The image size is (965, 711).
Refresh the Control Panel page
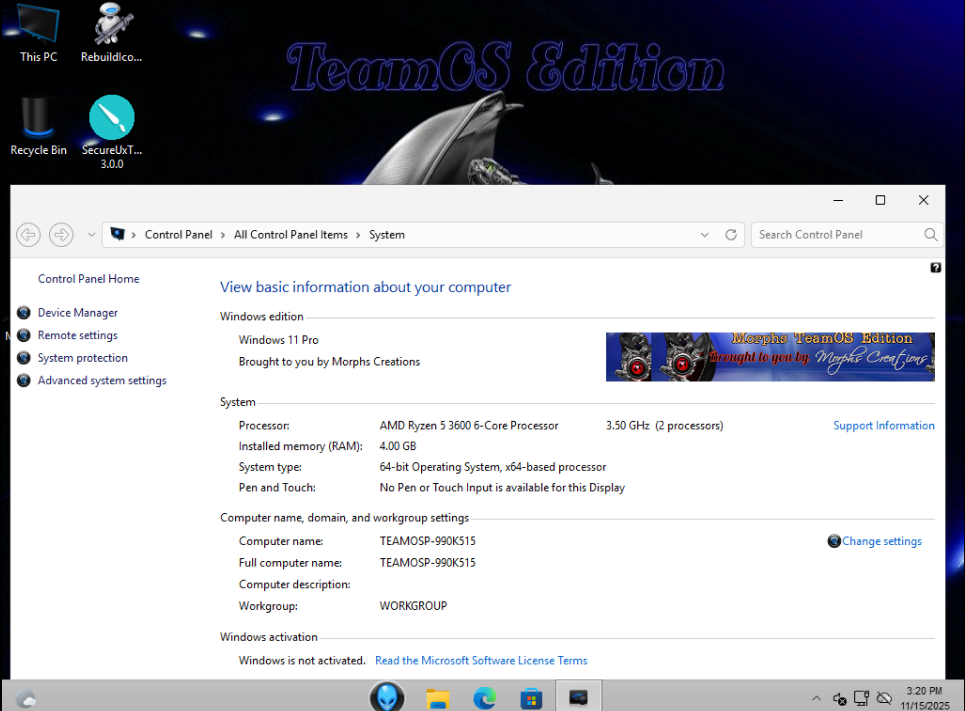(x=731, y=235)
